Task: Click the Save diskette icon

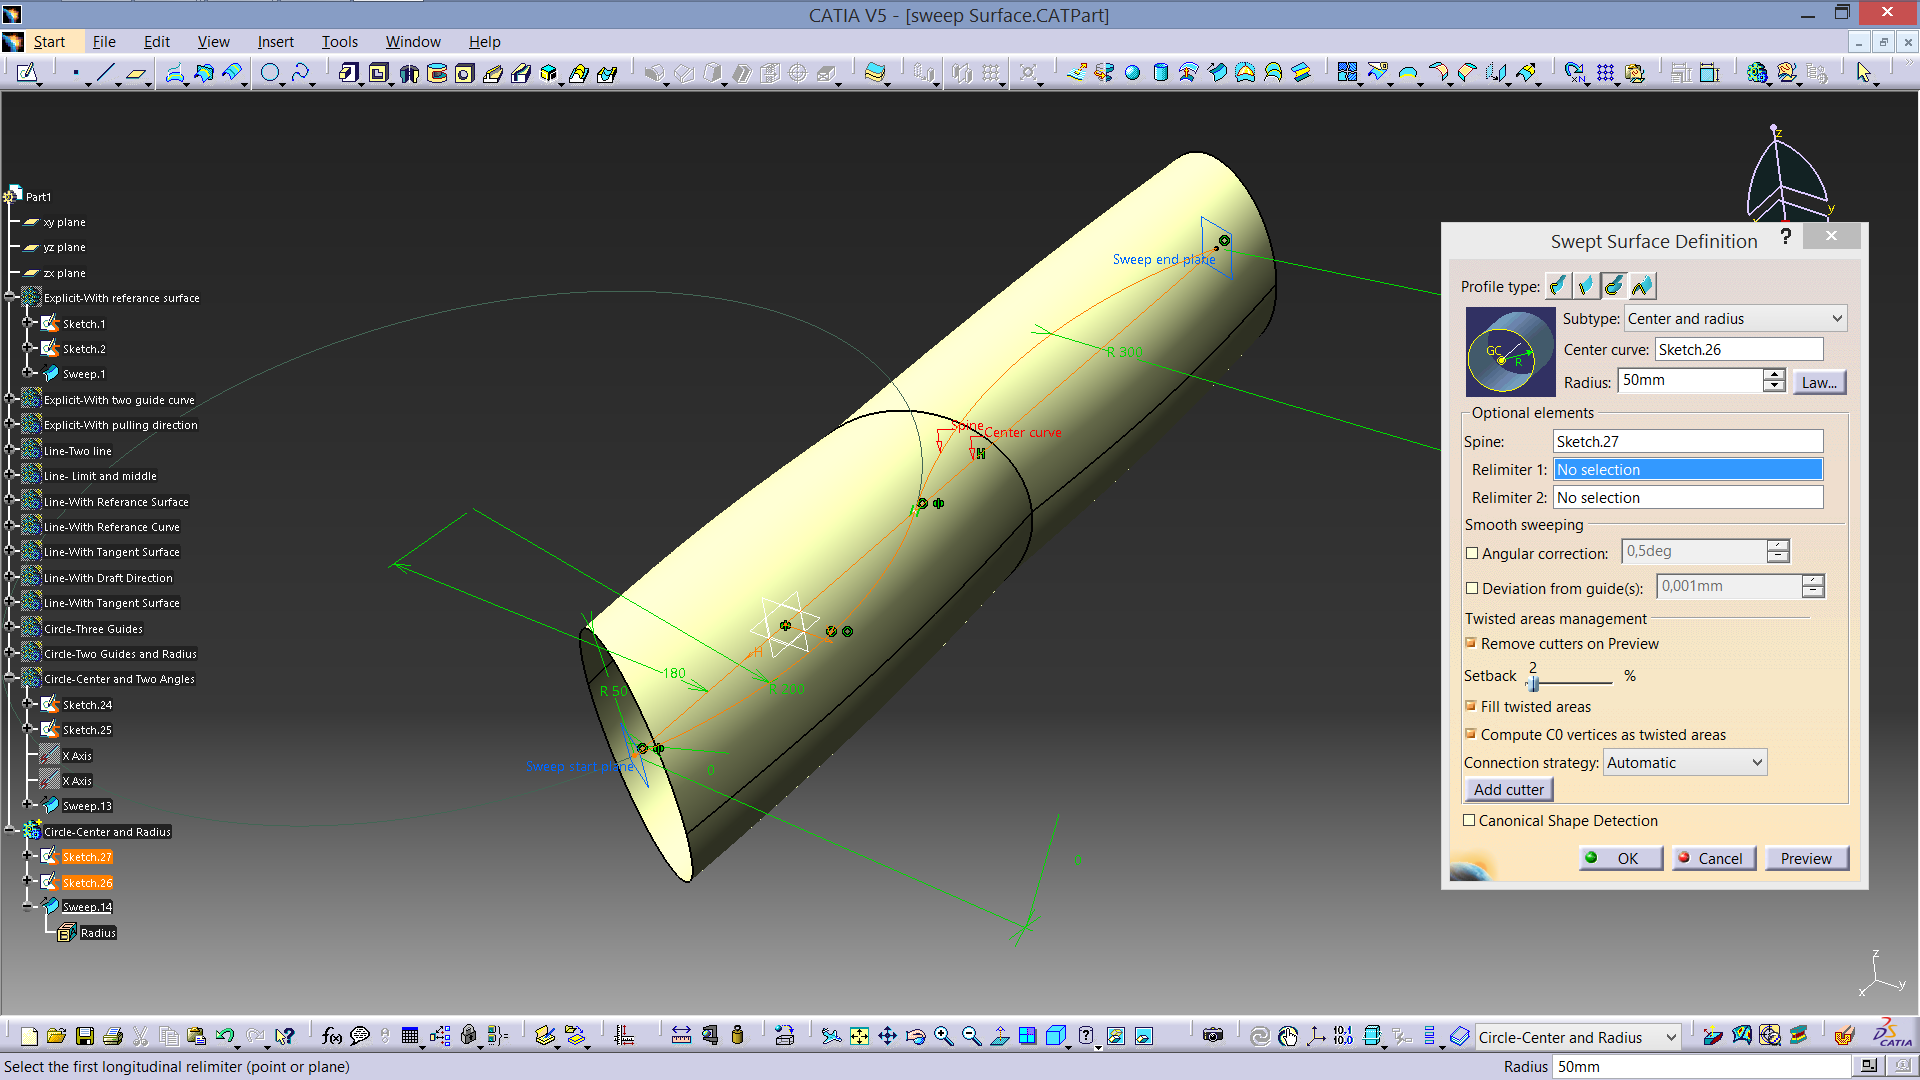Action: tap(85, 1036)
